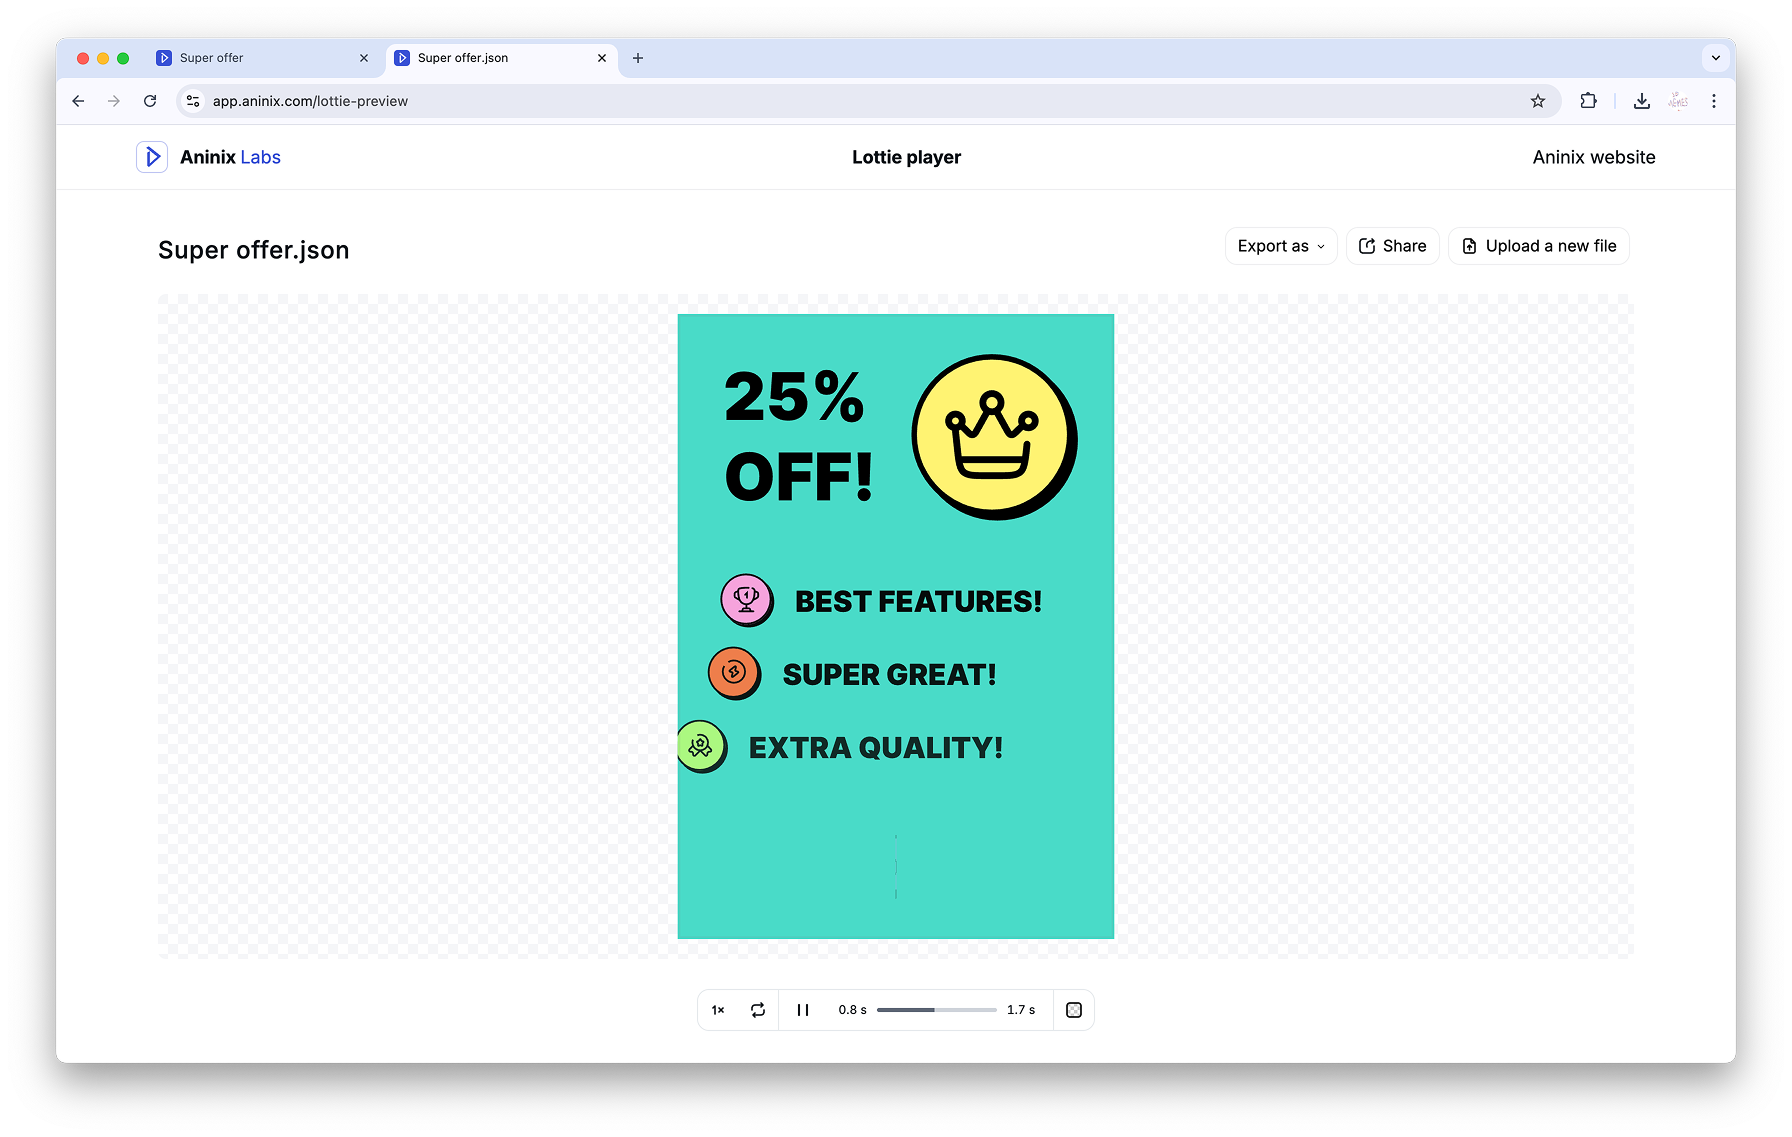The width and height of the screenshot is (1792, 1137).
Task: Expand the Export as dropdown
Action: (x=1281, y=246)
